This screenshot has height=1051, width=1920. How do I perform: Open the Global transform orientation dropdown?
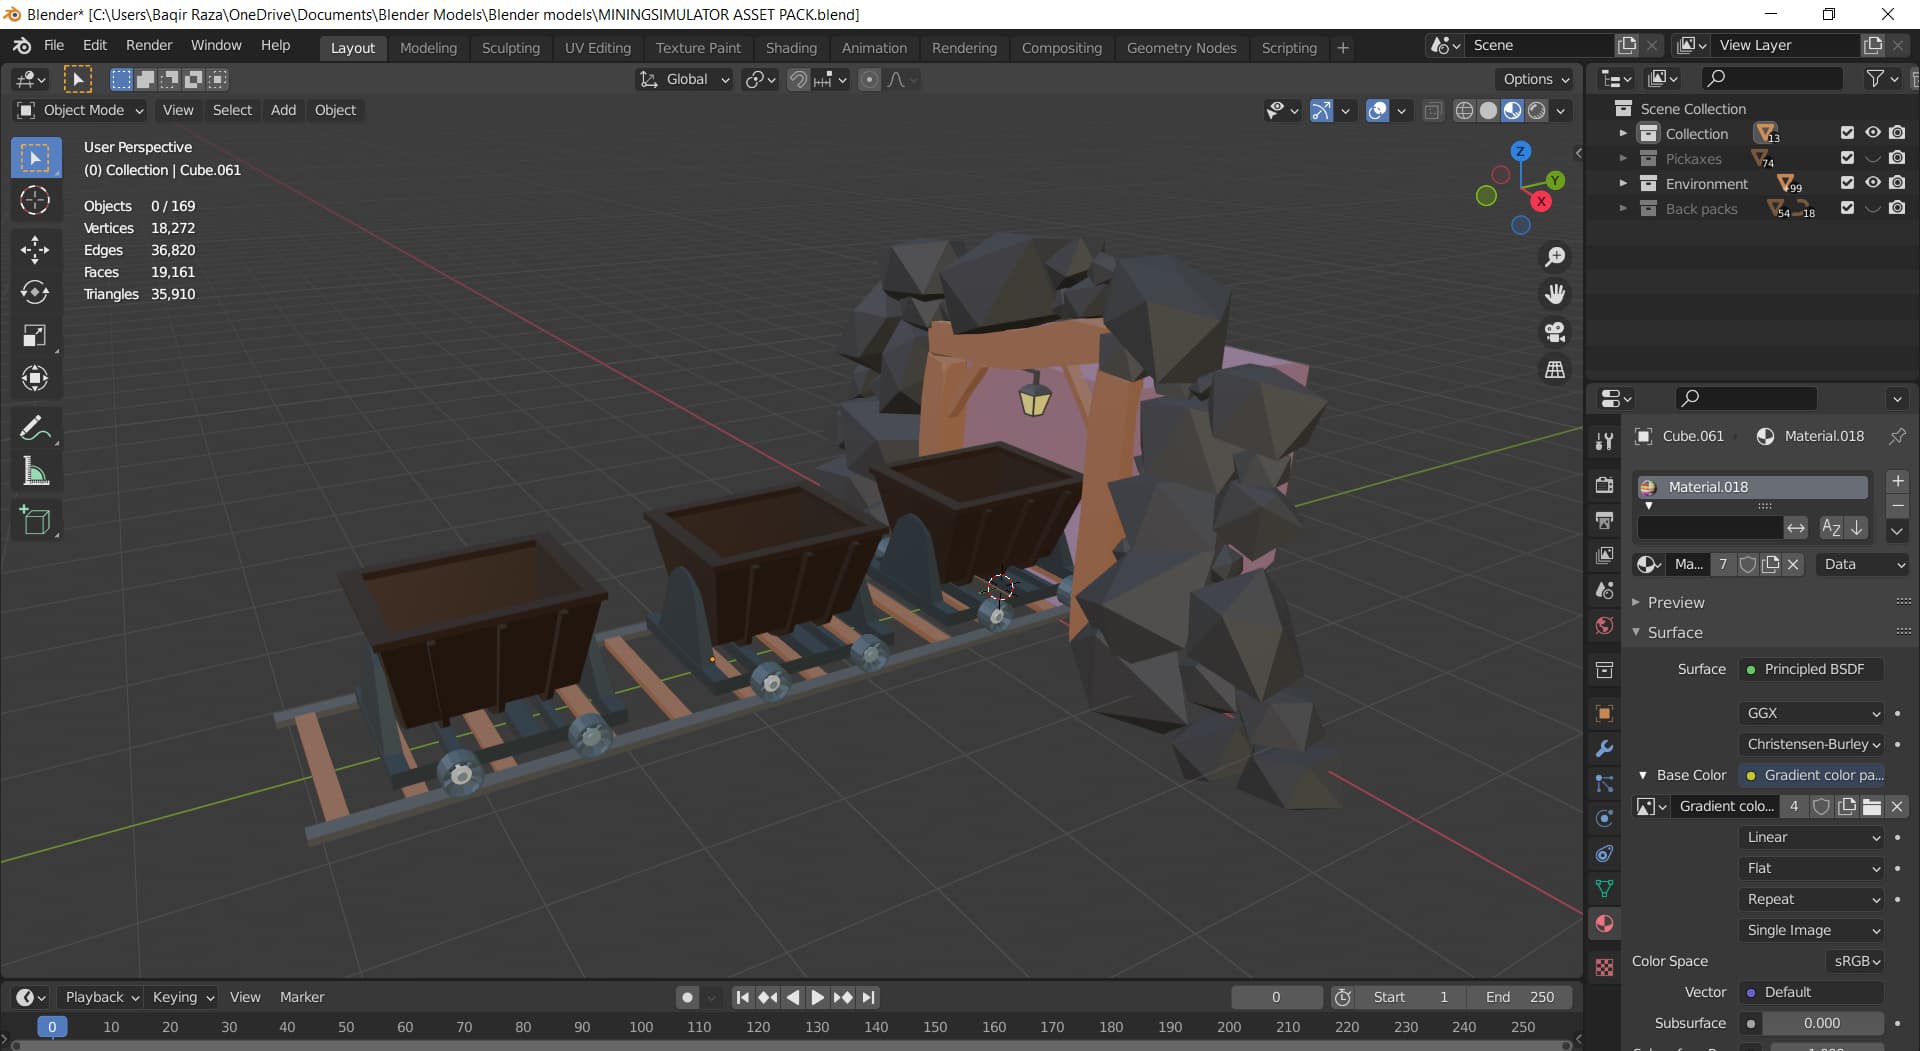[x=686, y=79]
